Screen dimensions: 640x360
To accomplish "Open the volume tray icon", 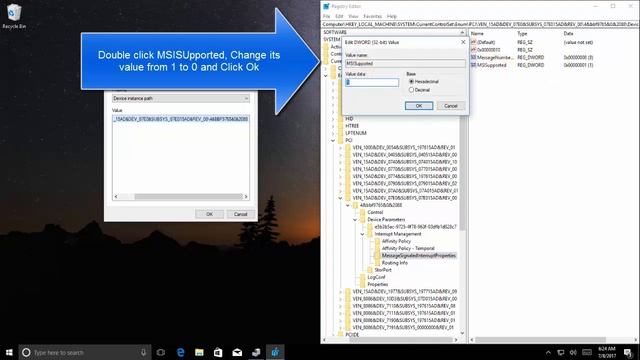I will coord(573,353).
